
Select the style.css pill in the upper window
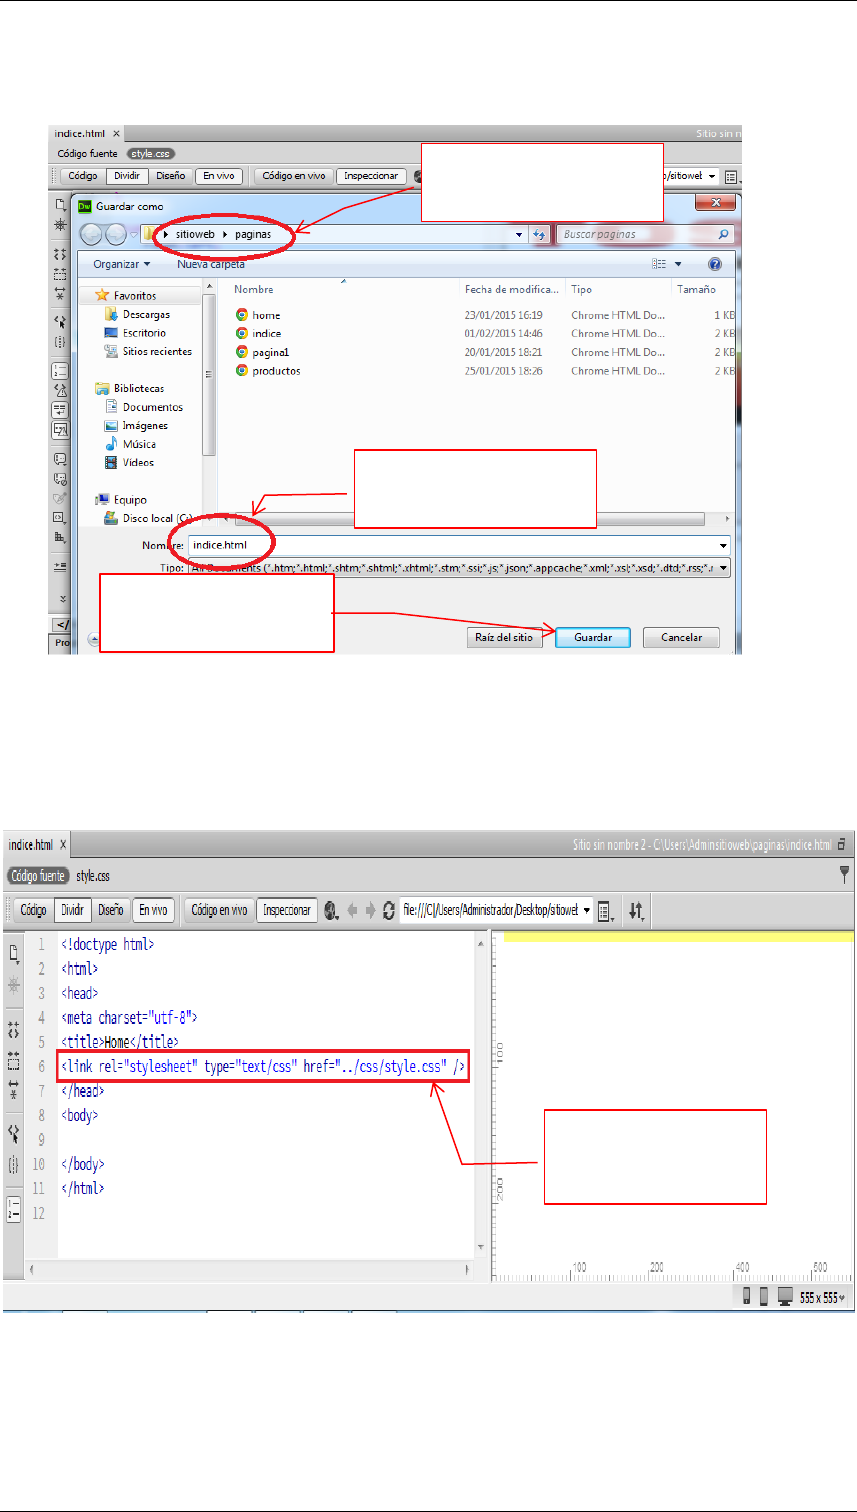150,154
